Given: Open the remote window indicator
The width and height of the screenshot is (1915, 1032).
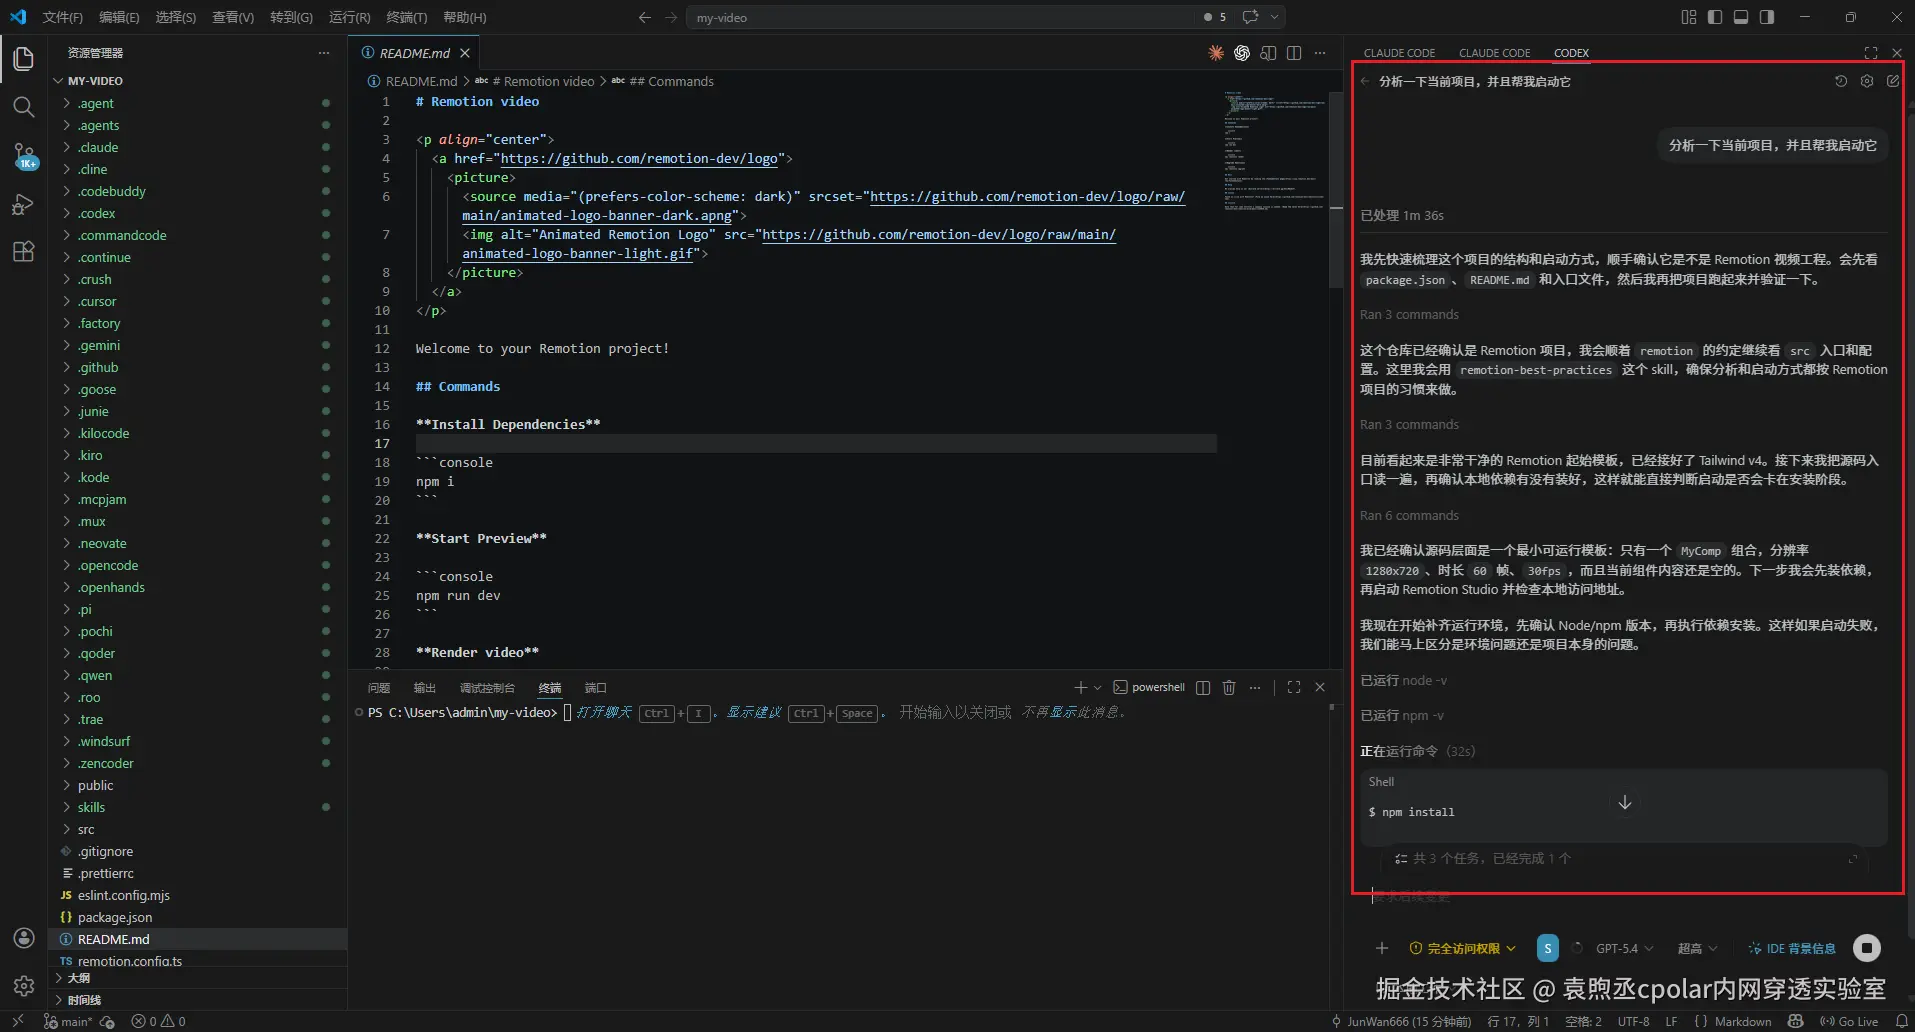Looking at the screenshot, I should click(x=17, y=1021).
